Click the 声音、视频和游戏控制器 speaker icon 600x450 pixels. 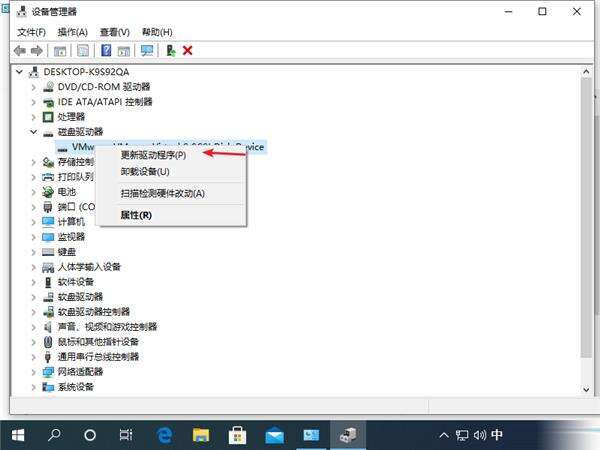coord(48,327)
